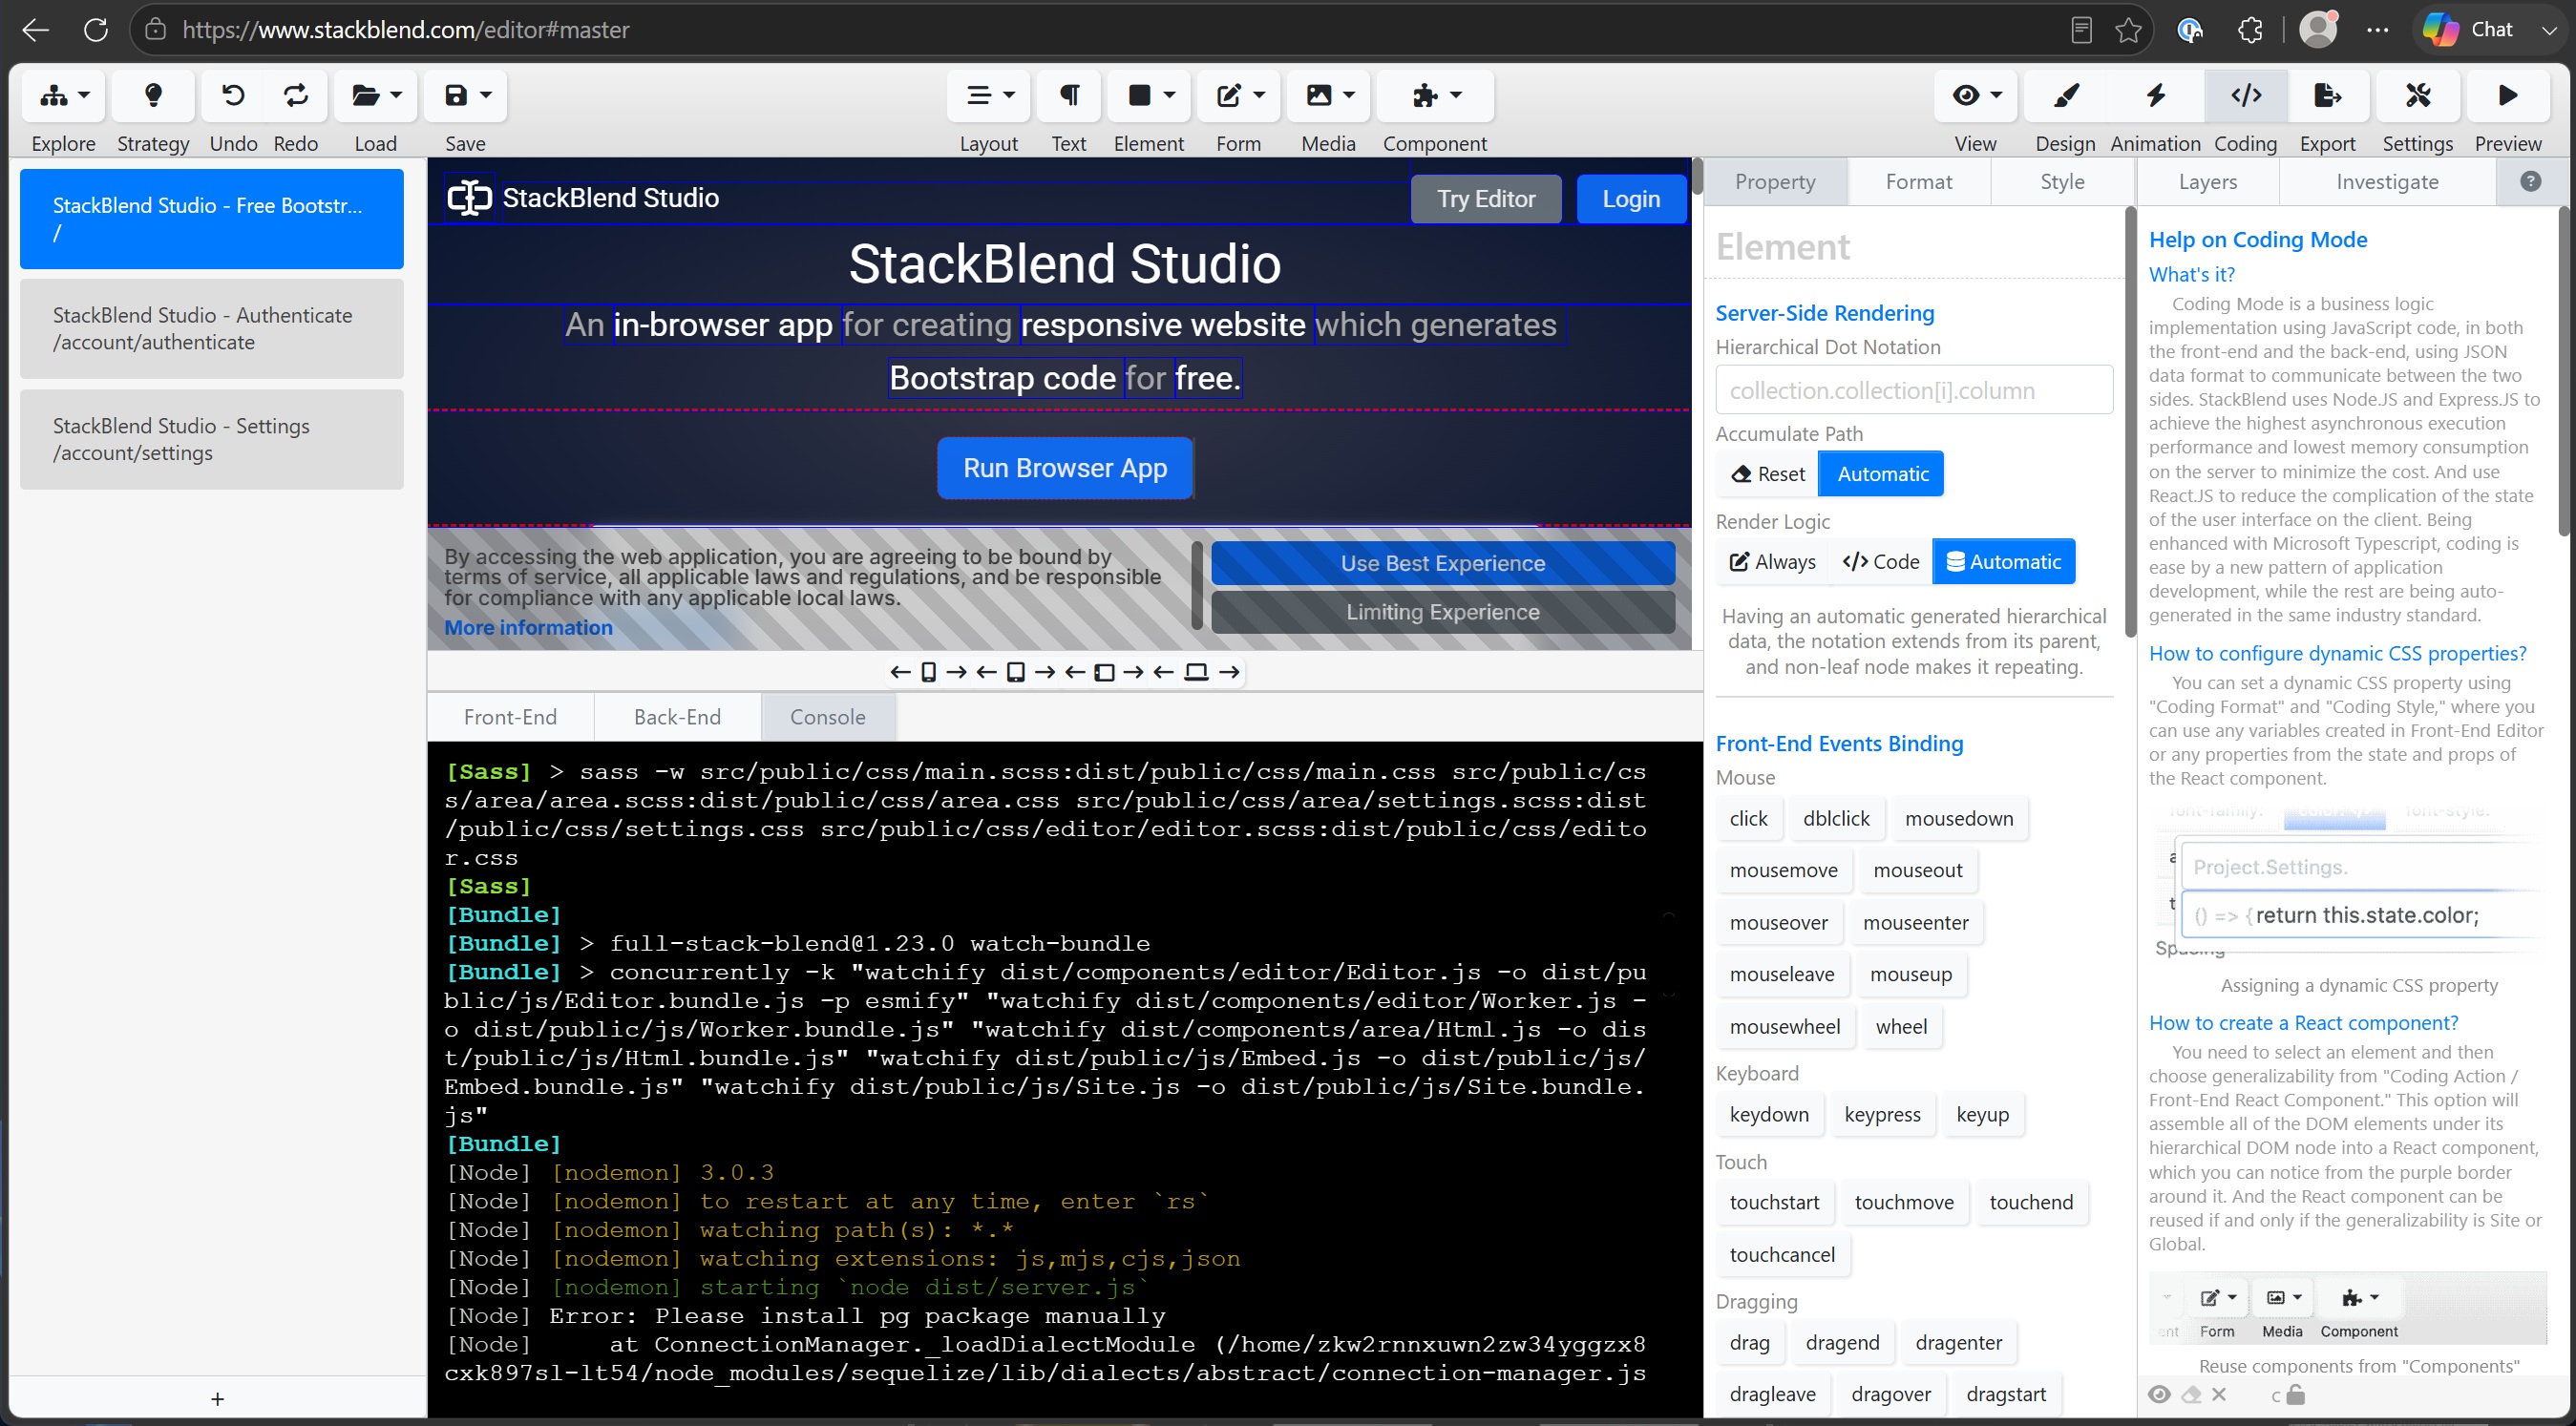Expand the Save dropdown
Viewport: 2576px width, 1426px height.
tap(466, 96)
